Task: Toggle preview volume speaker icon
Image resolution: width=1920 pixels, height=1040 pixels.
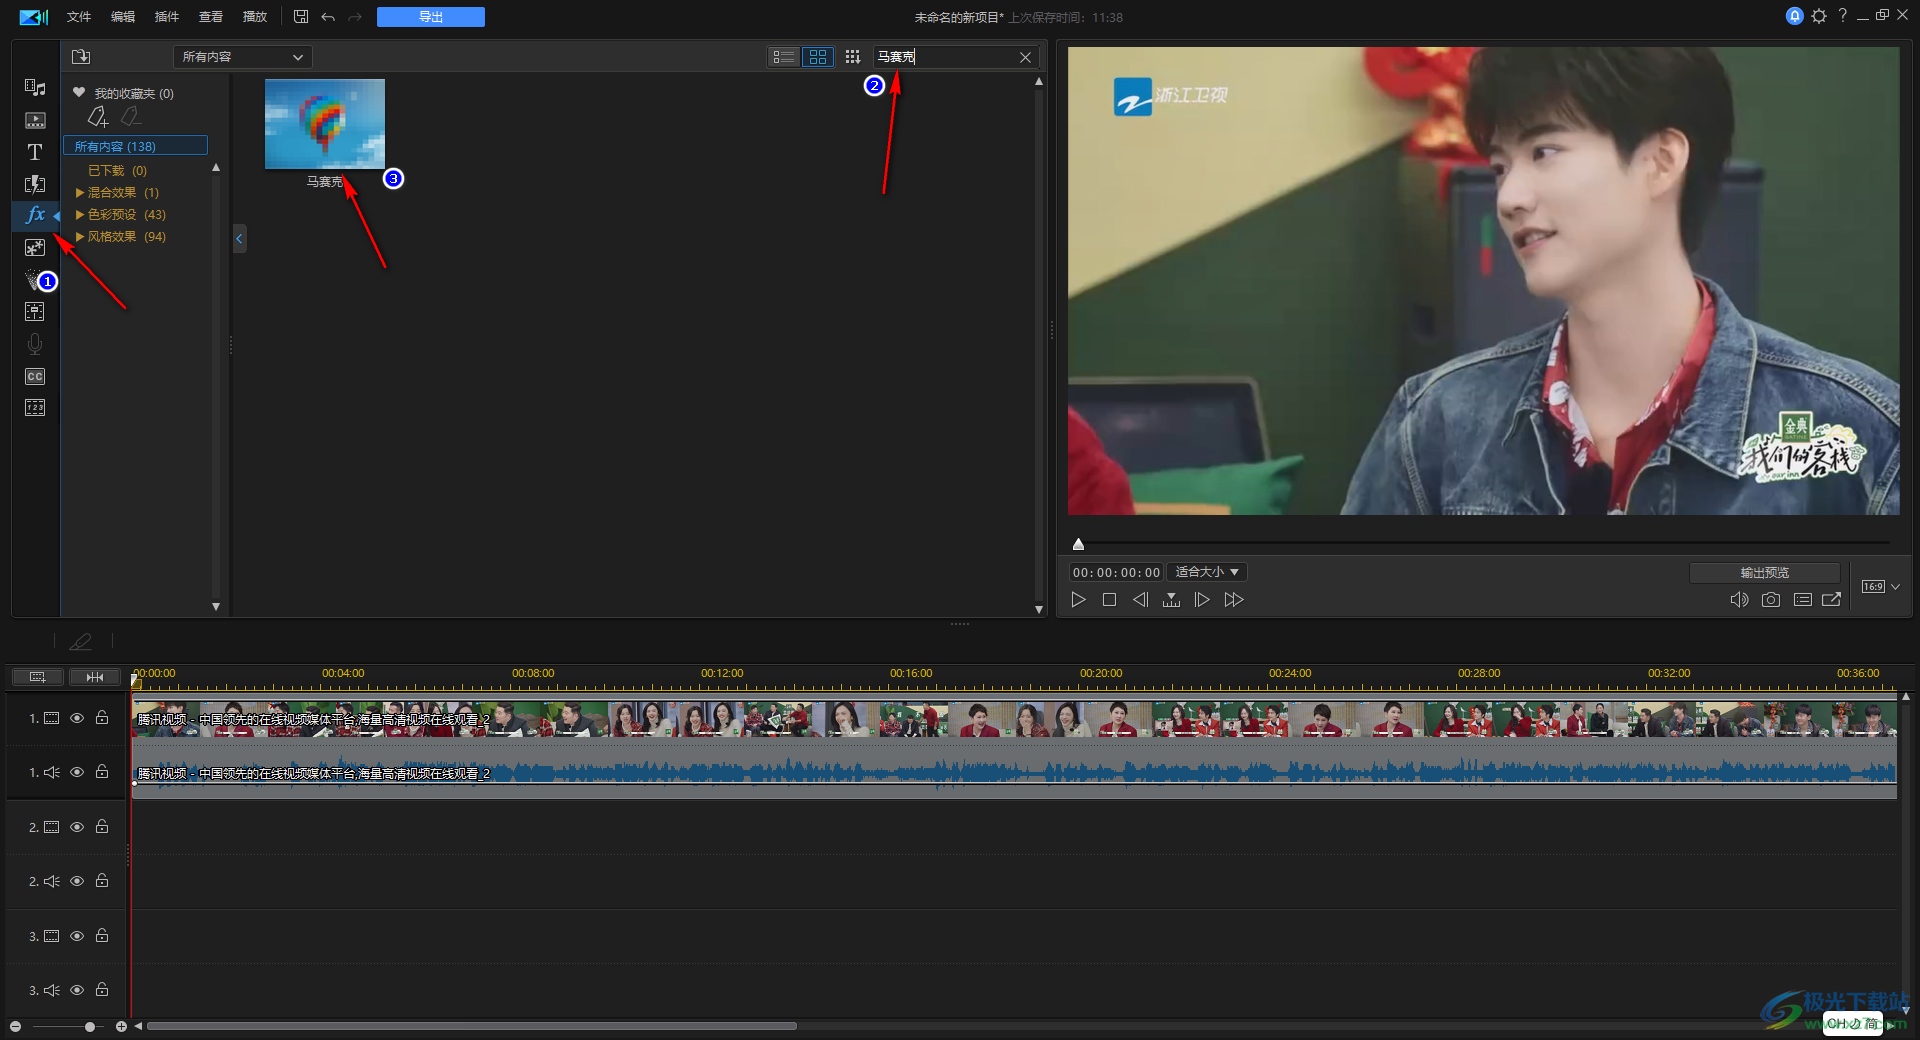Action: click(x=1739, y=600)
